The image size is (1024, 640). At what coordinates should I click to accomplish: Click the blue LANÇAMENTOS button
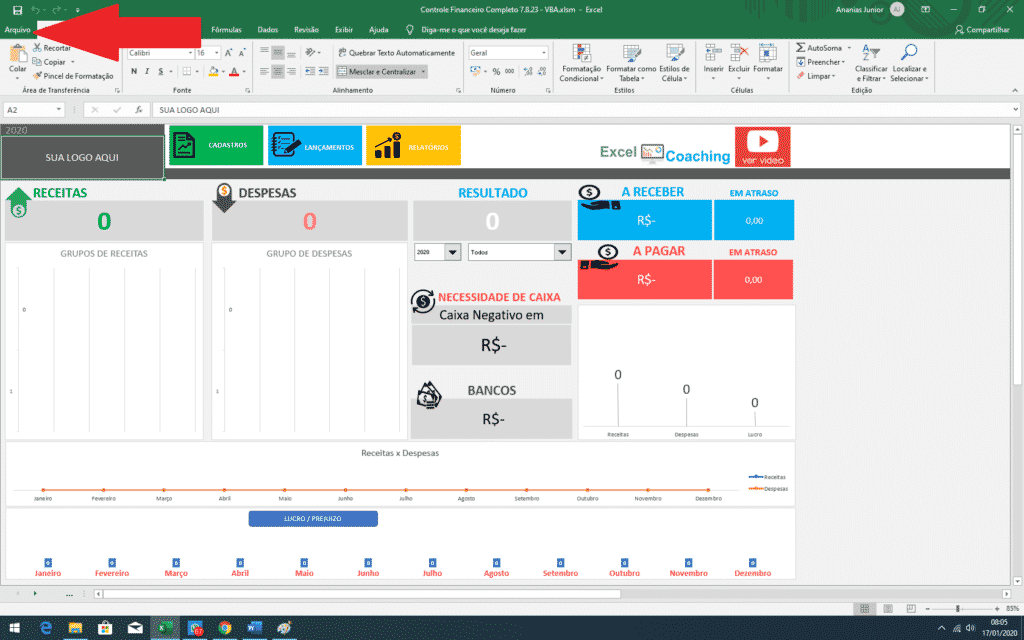[x=315, y=145]
